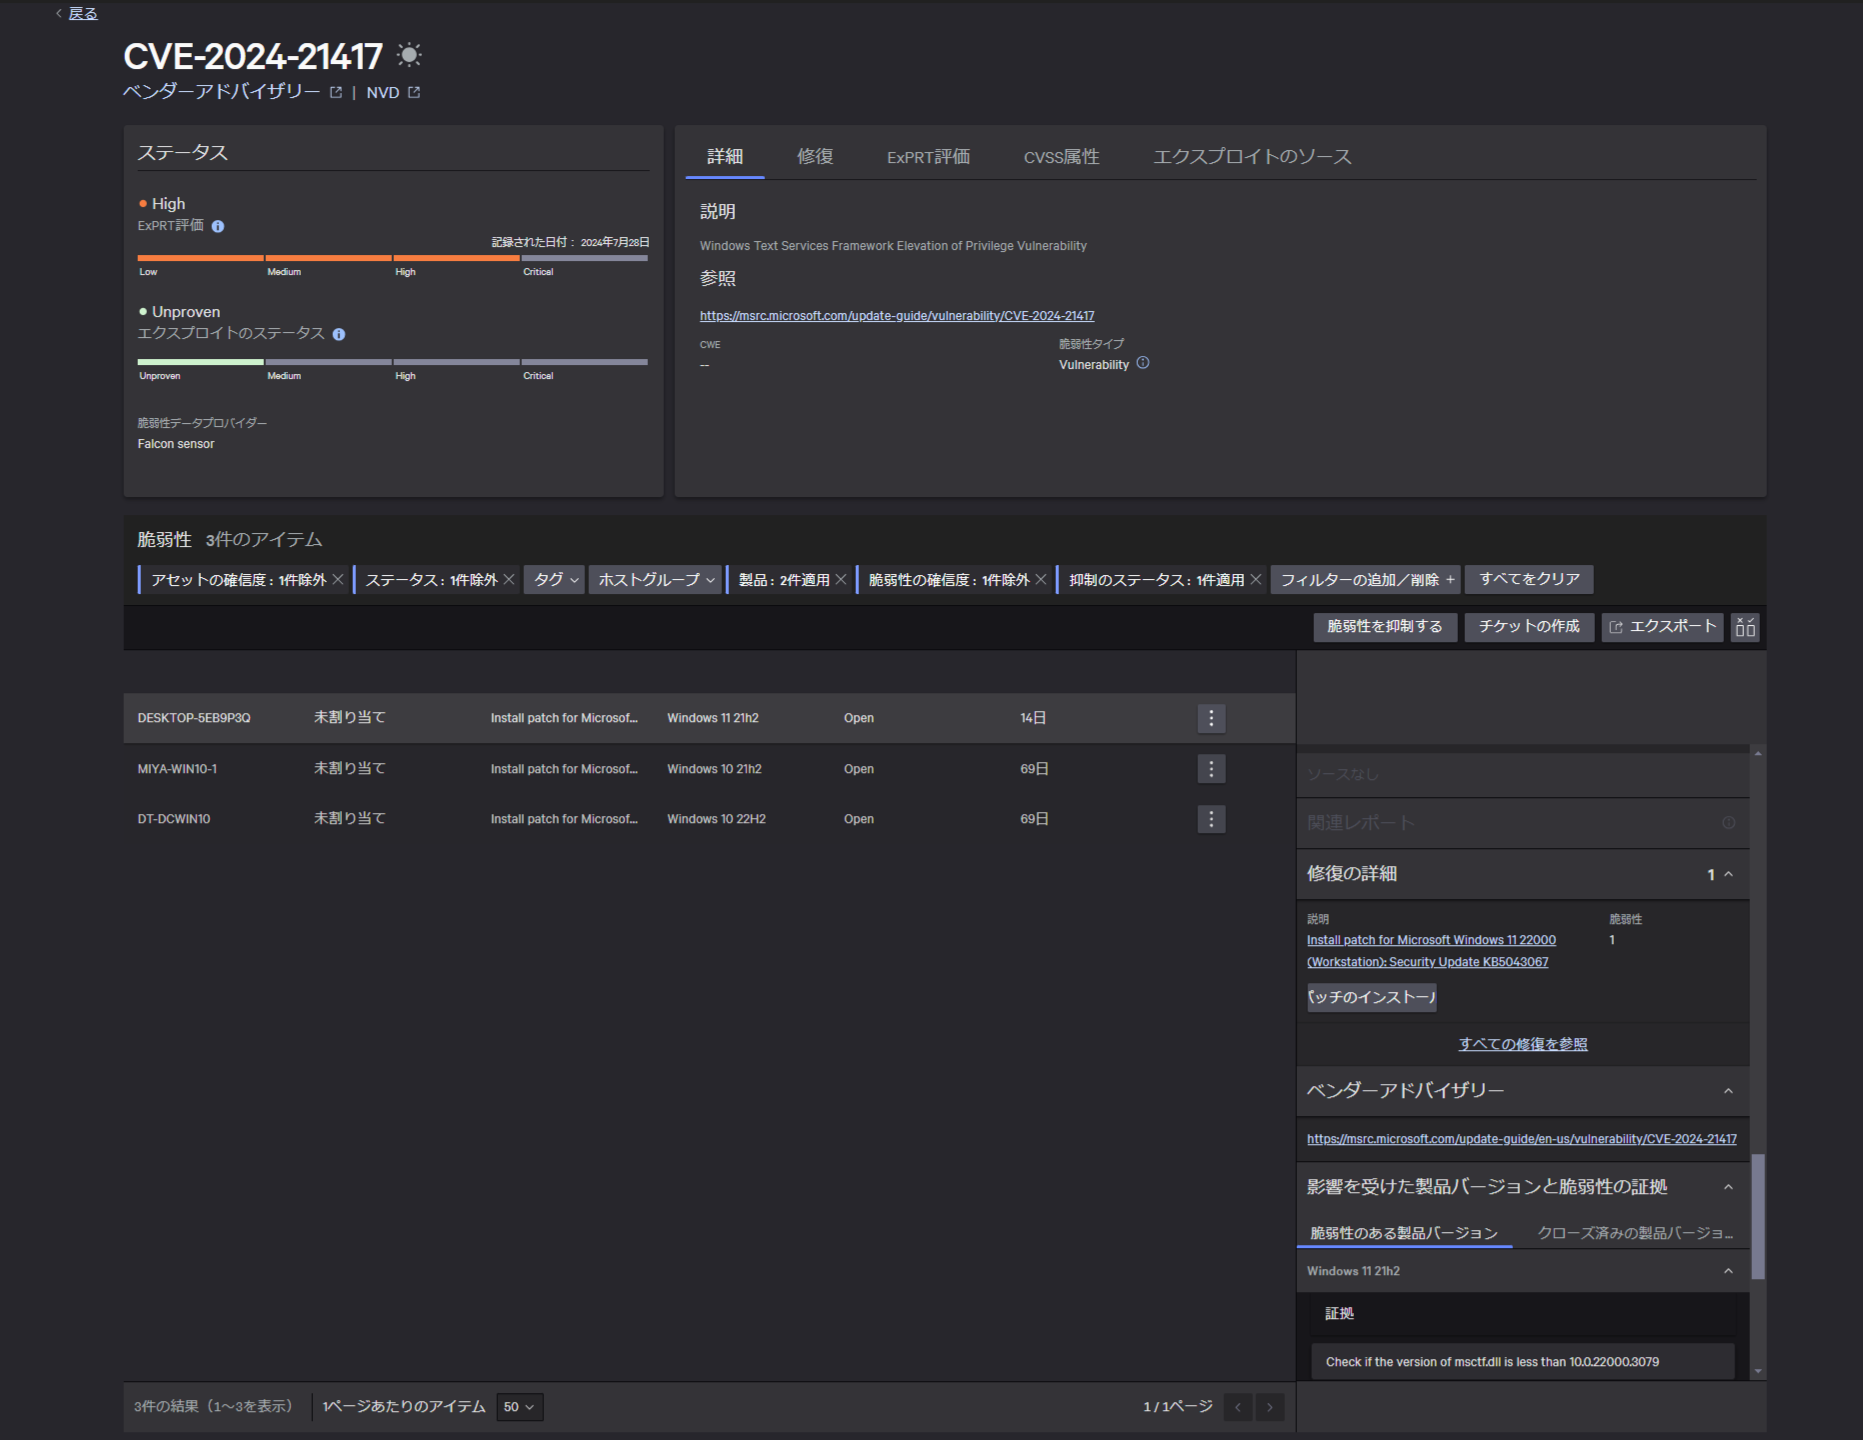Click Windows 10 22H2 cell
1863x1440 pixels.
click(716, 819)
